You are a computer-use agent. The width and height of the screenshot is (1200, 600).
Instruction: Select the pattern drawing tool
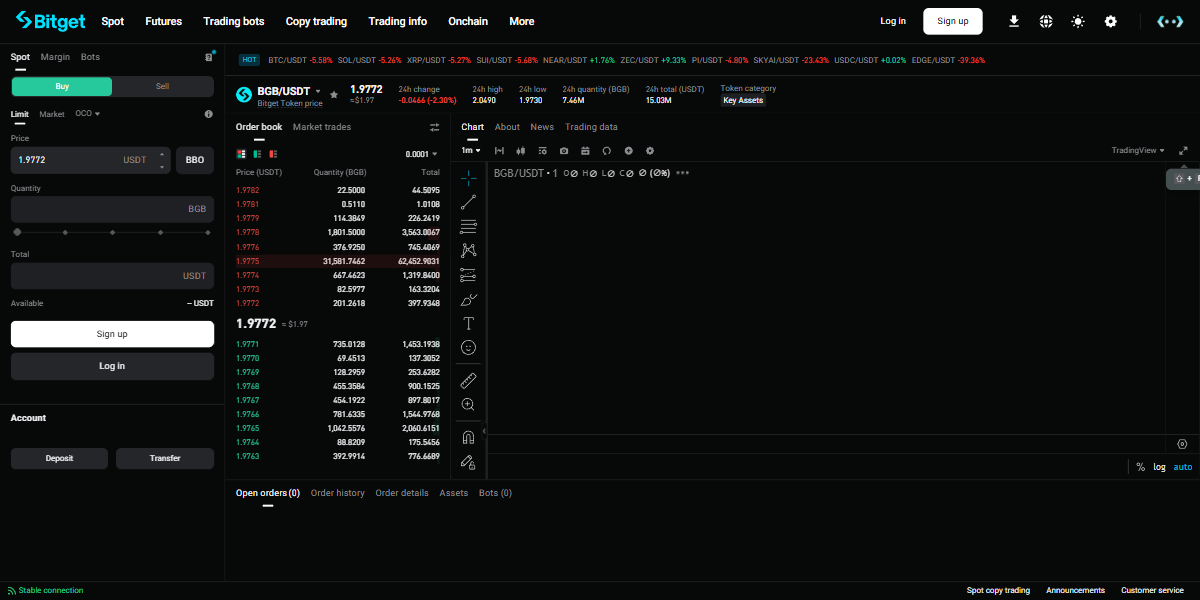point(468,250)
